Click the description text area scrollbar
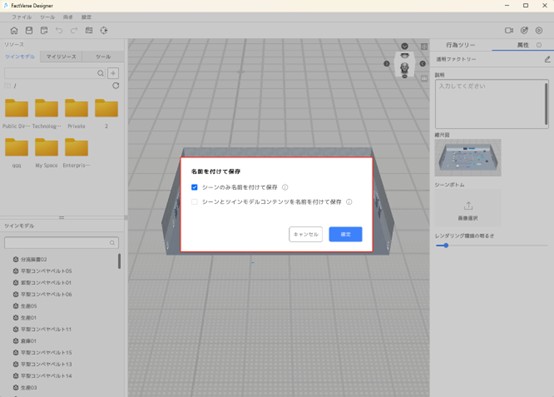This screenshot has height=397, width=554. (546, 103)
